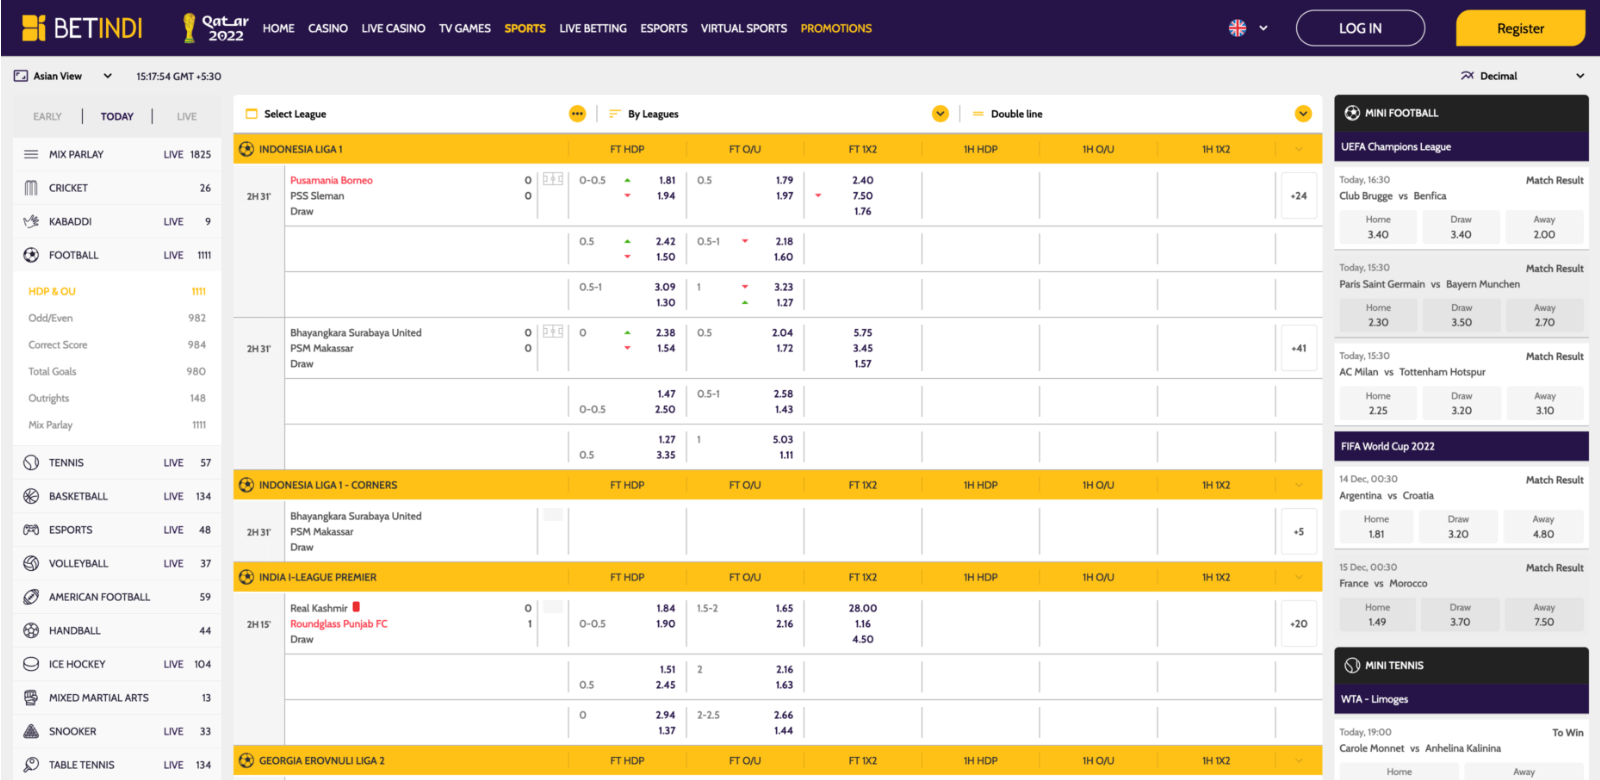Open the Qatar 2022 trophy icon
The width and height of the screenshot is (1600, 780).
click(x=189, y=28)
